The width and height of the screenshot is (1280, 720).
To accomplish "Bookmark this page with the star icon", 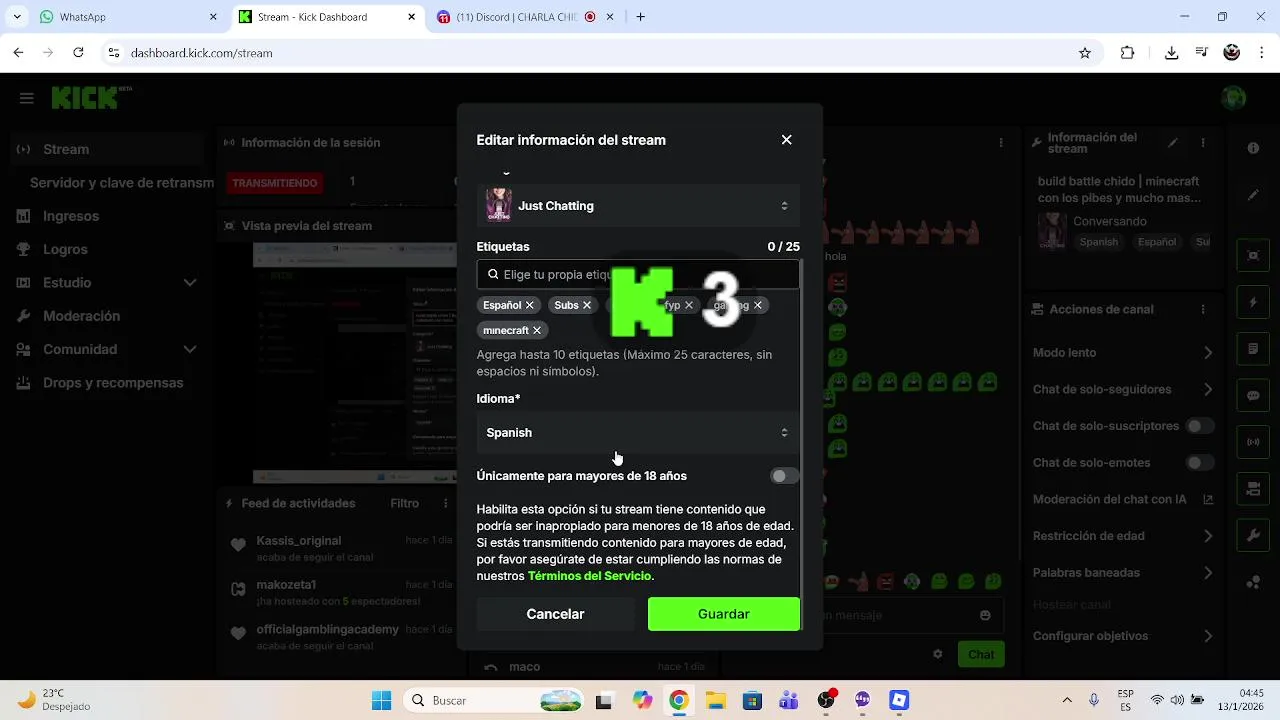I will 1085,53.
